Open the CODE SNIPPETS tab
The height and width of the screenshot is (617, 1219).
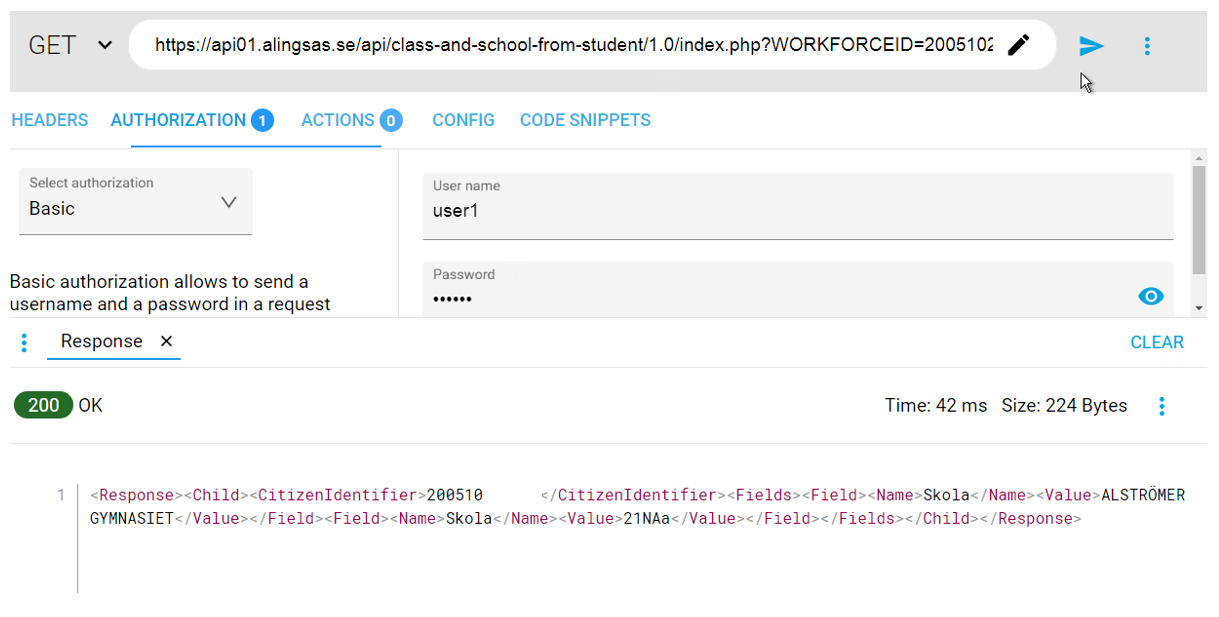tap(585, 120)
